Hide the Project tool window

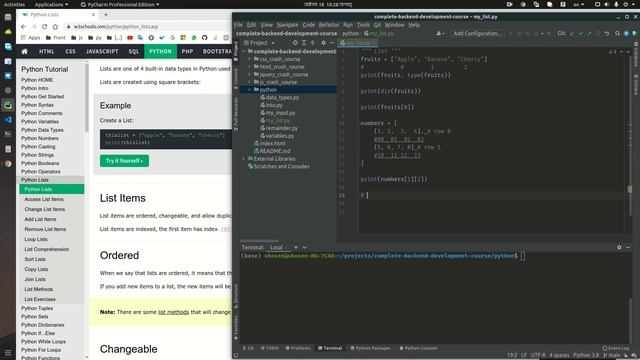coord(332,43)
